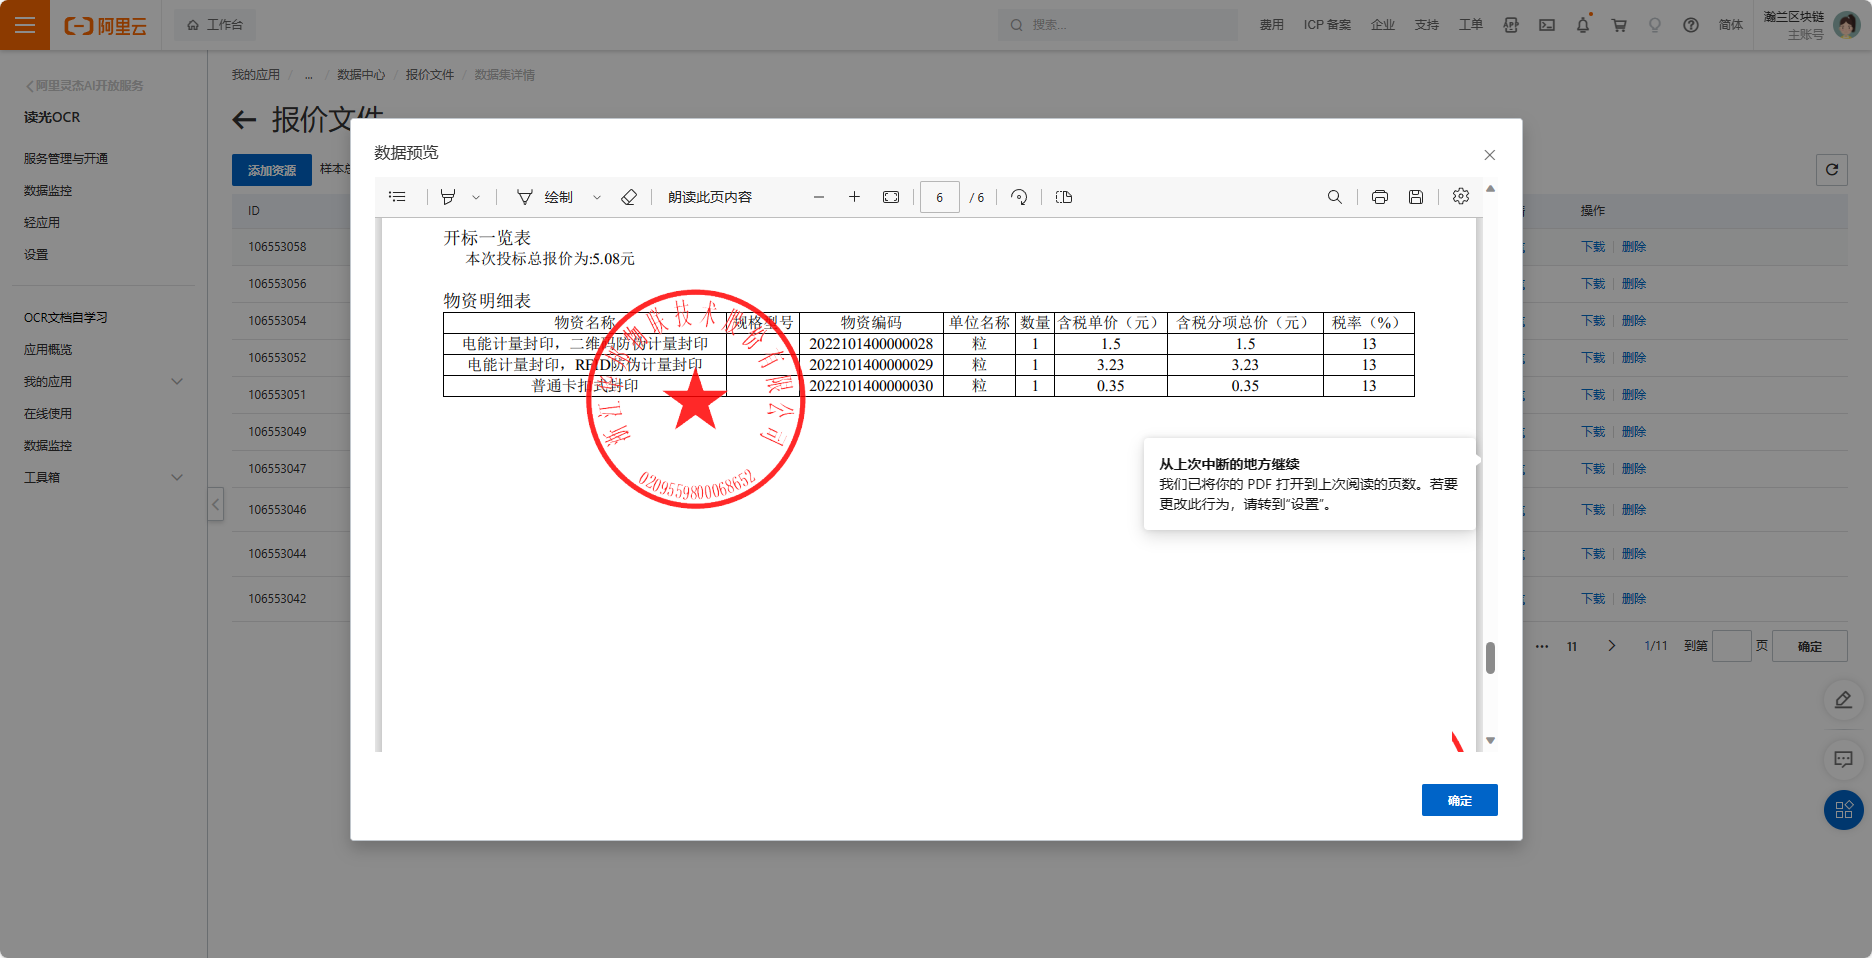The width and height of the screenshot is (1872, 958).
Task: Open the 支持 menu
Action: coord(1427,25)
